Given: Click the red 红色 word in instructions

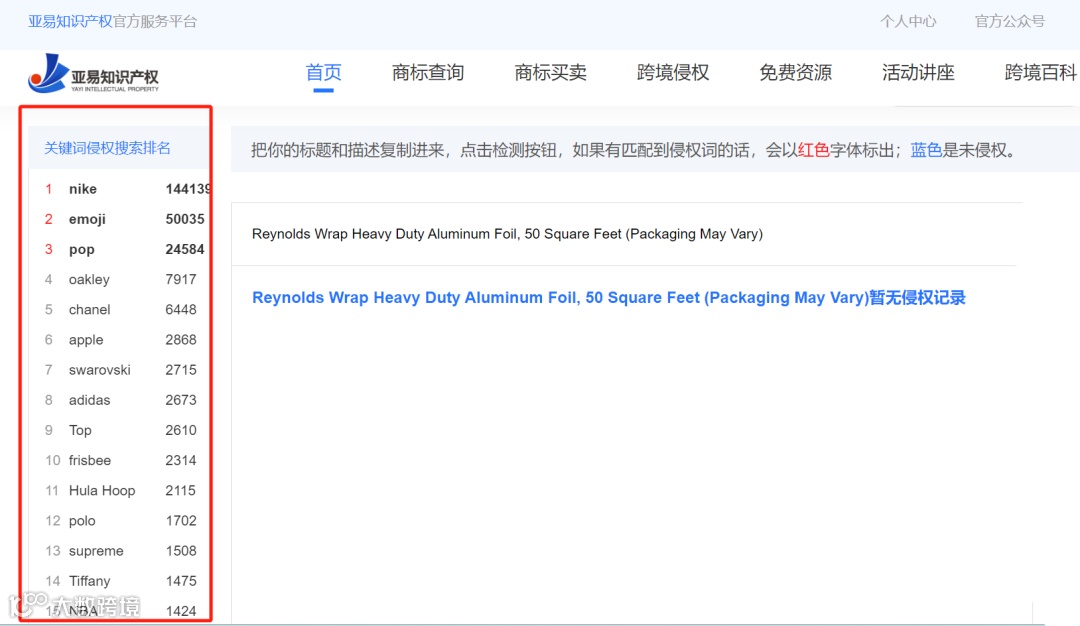Looking at the screenshot, I should pos(813,149).
